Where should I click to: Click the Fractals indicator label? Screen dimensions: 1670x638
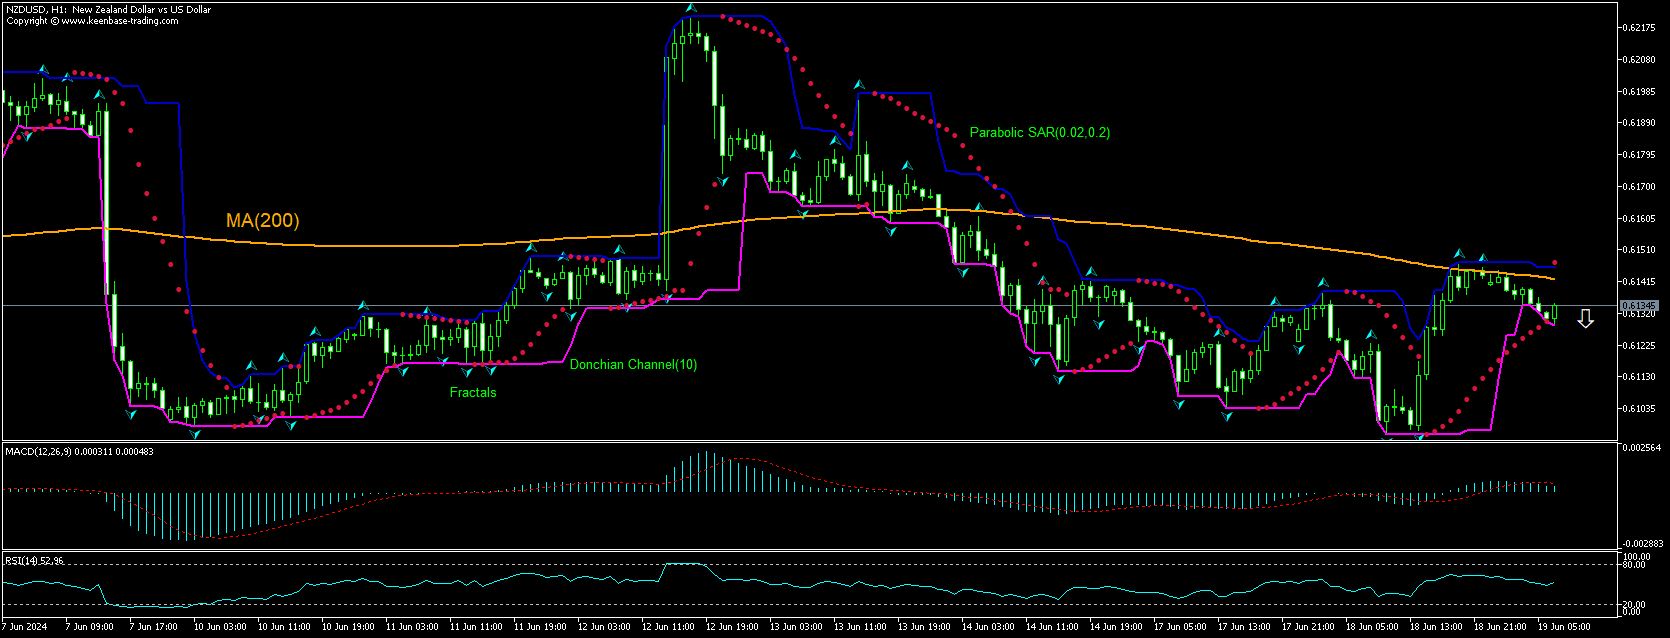472,393
